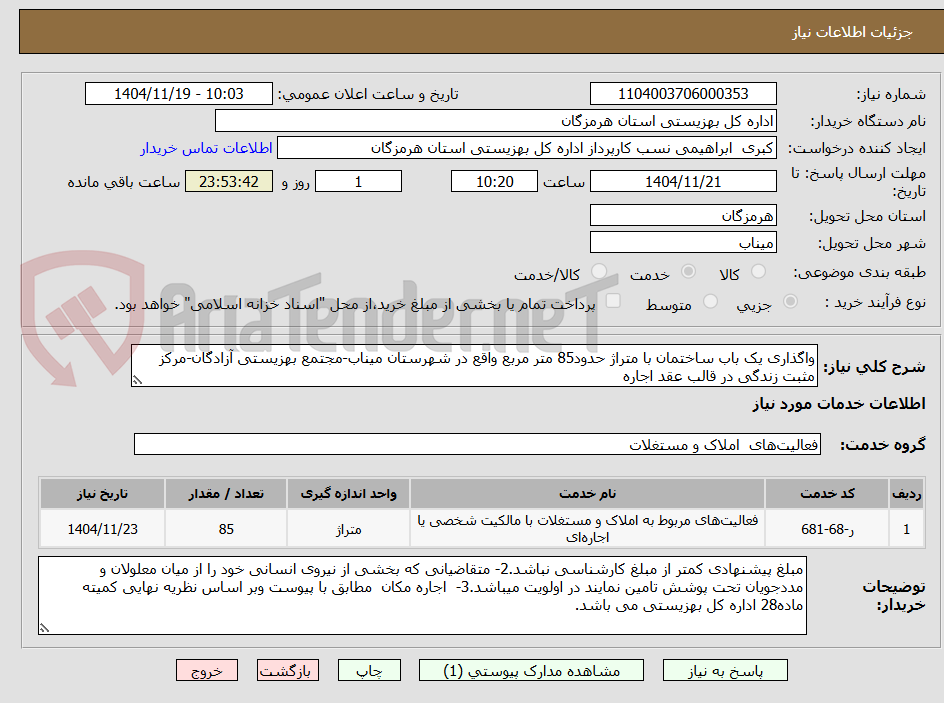Image resolution: width=944 pixels, height=703 pixels.
Task: Click the announcement date 1404/11/19 - 10:03 field
Action: point(179,94)
